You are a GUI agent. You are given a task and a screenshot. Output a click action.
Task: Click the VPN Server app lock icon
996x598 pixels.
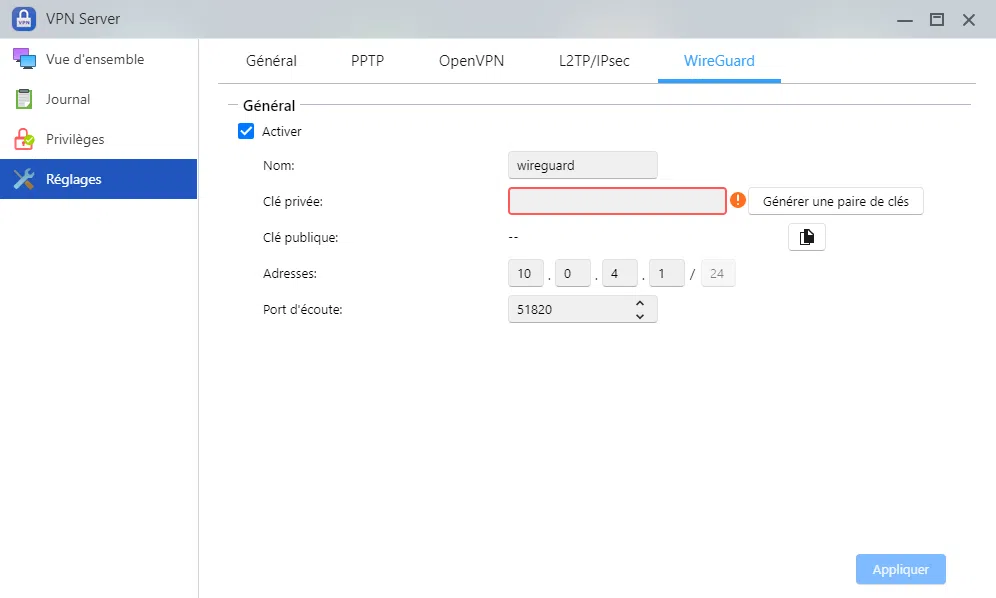click(24, 18)
